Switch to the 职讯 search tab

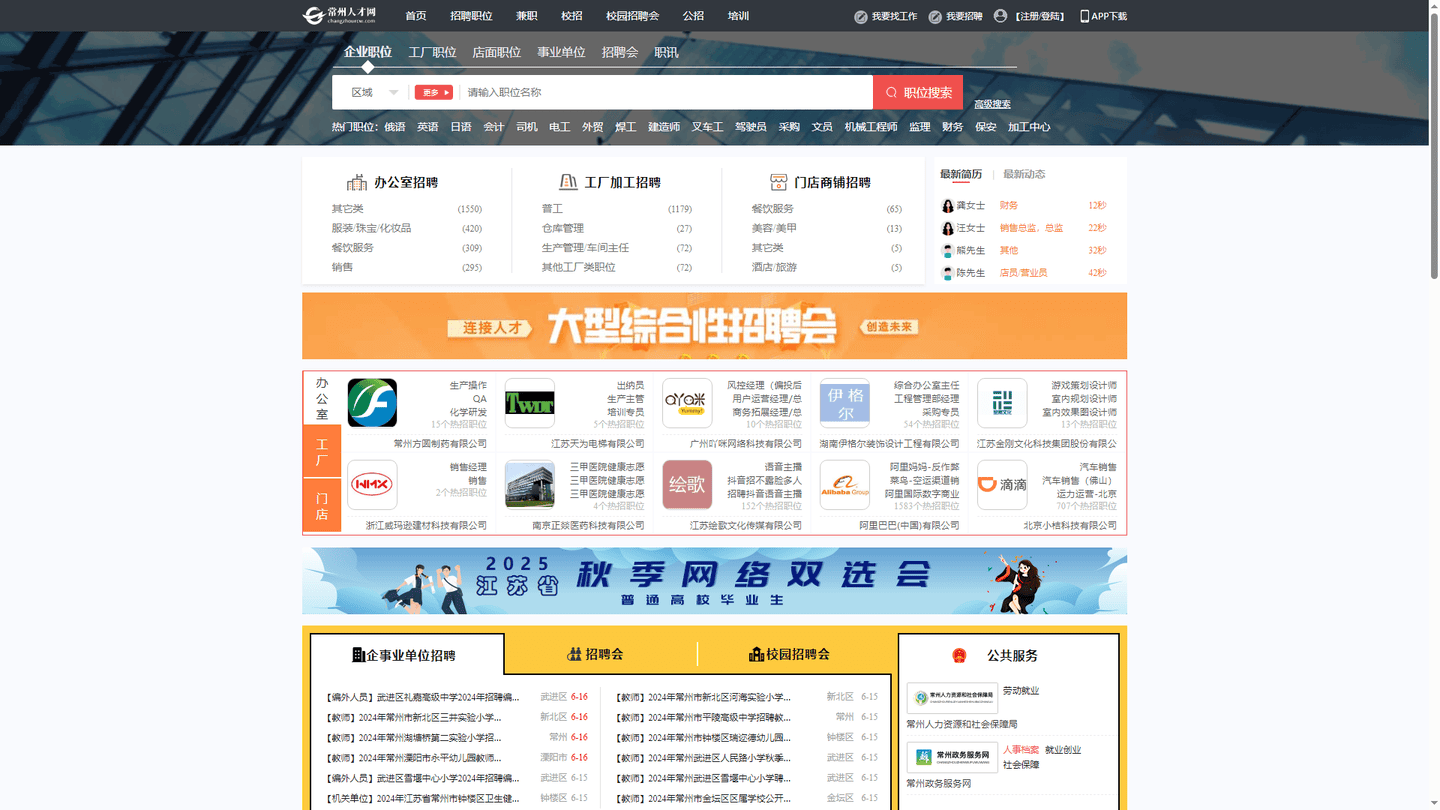(666, 52)
